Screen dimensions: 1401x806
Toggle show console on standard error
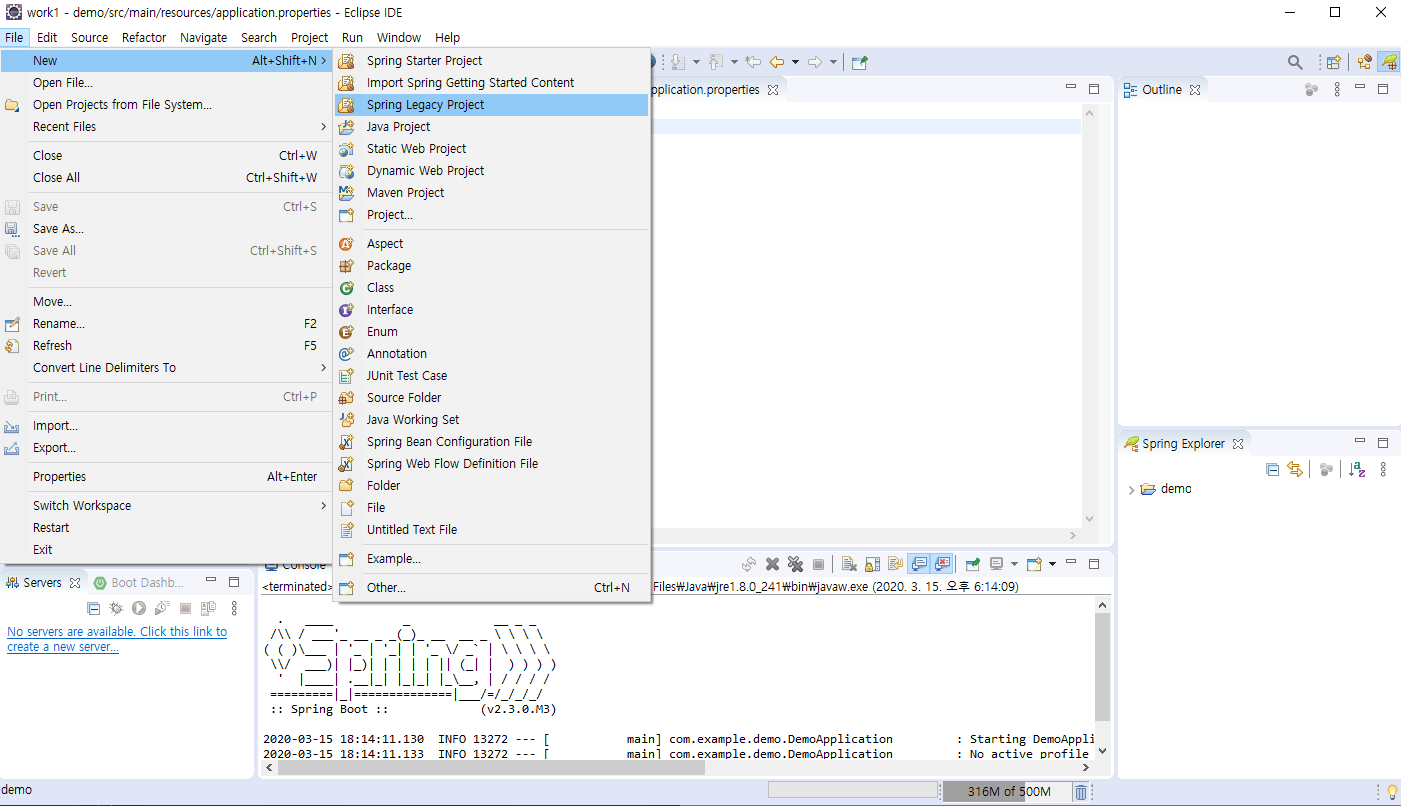[942, 564]
